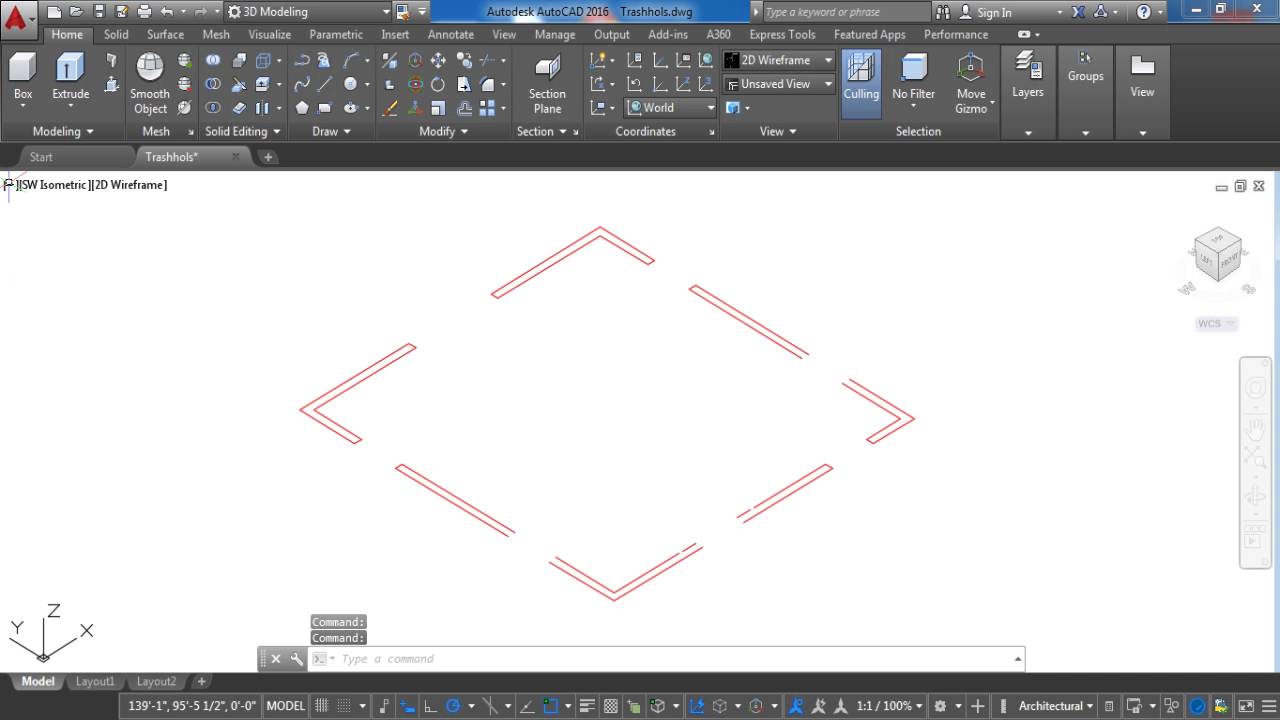Image resolution: width=1280 pixels, height=720 pixels.
Task: Undo the last action
Action: coord(166,12)
